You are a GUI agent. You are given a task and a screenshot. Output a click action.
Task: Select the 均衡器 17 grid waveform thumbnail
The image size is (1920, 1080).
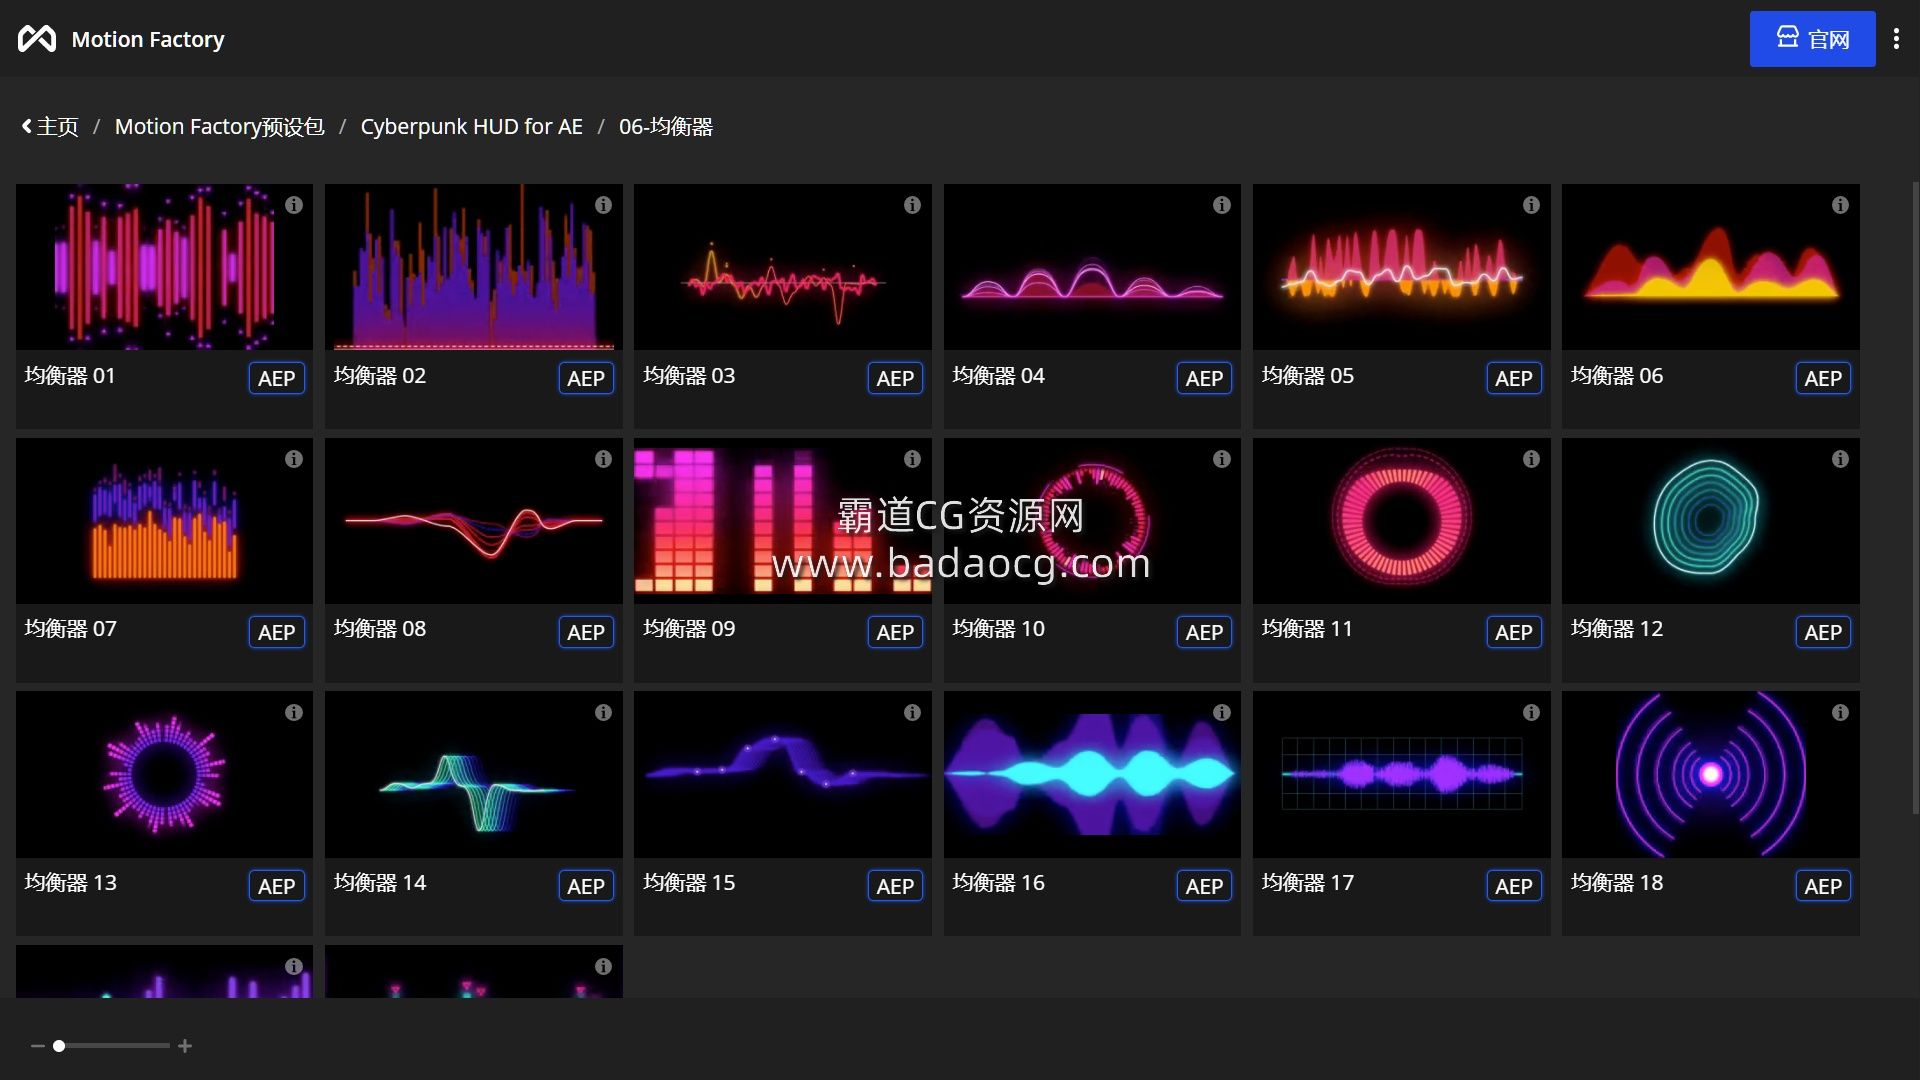click(1402, 775)
